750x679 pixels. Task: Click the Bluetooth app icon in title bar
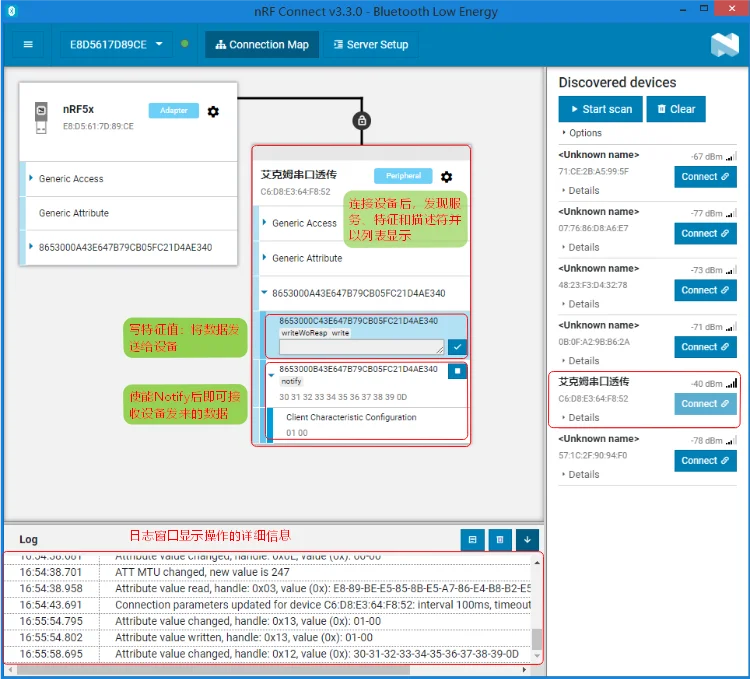point(12,11)
